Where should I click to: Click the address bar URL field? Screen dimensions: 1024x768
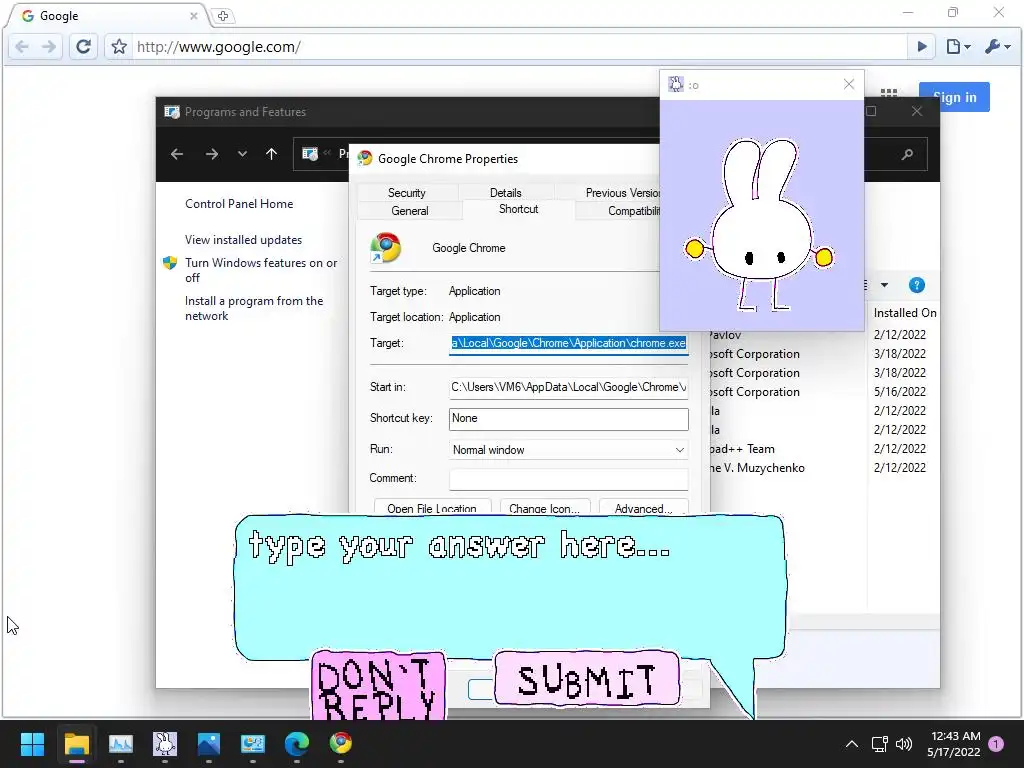click(519, 47)
